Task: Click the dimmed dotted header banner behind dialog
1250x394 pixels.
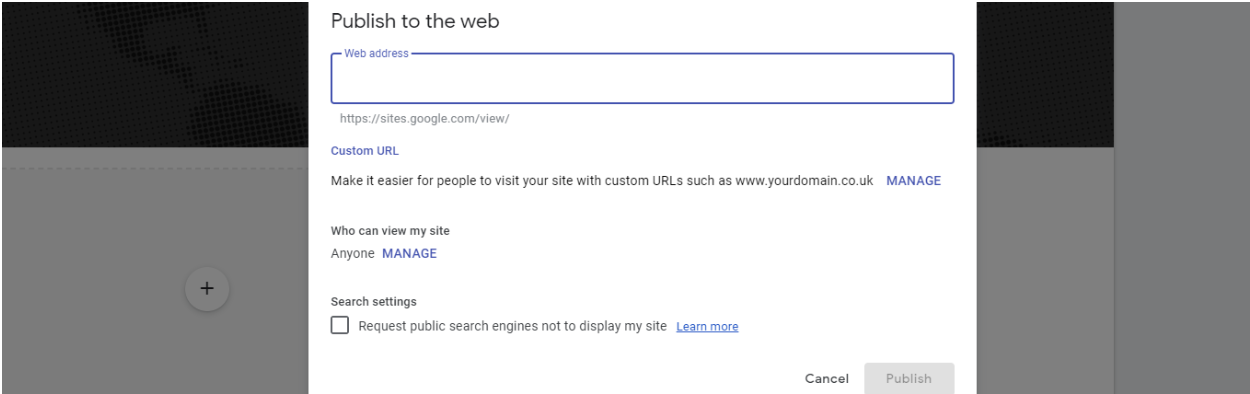Action: [x=154, y=74]
